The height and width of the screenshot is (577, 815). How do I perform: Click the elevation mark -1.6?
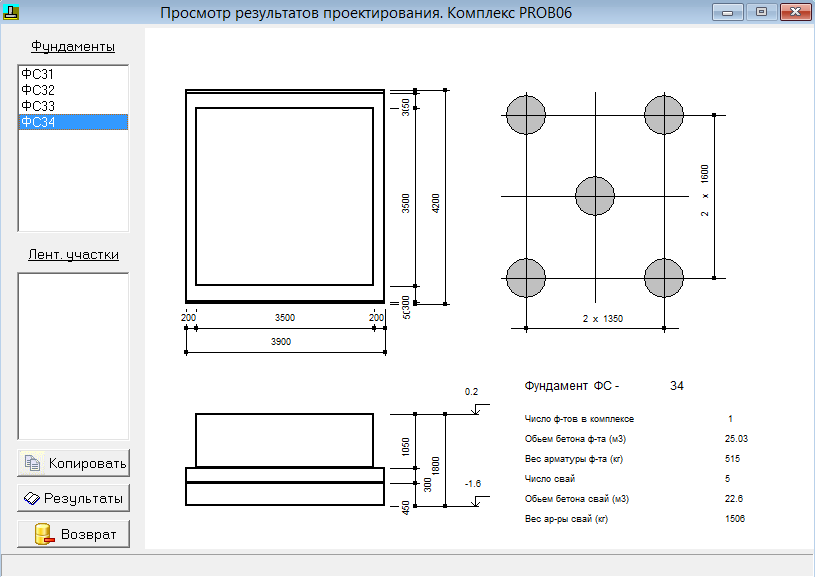pos(472,484)
